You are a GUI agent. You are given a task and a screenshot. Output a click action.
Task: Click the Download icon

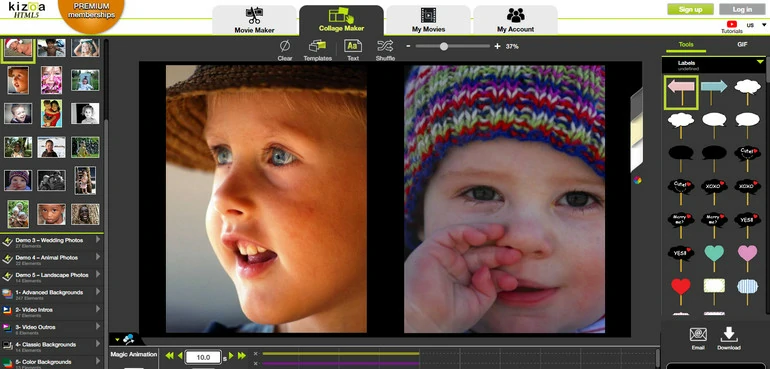729,339
